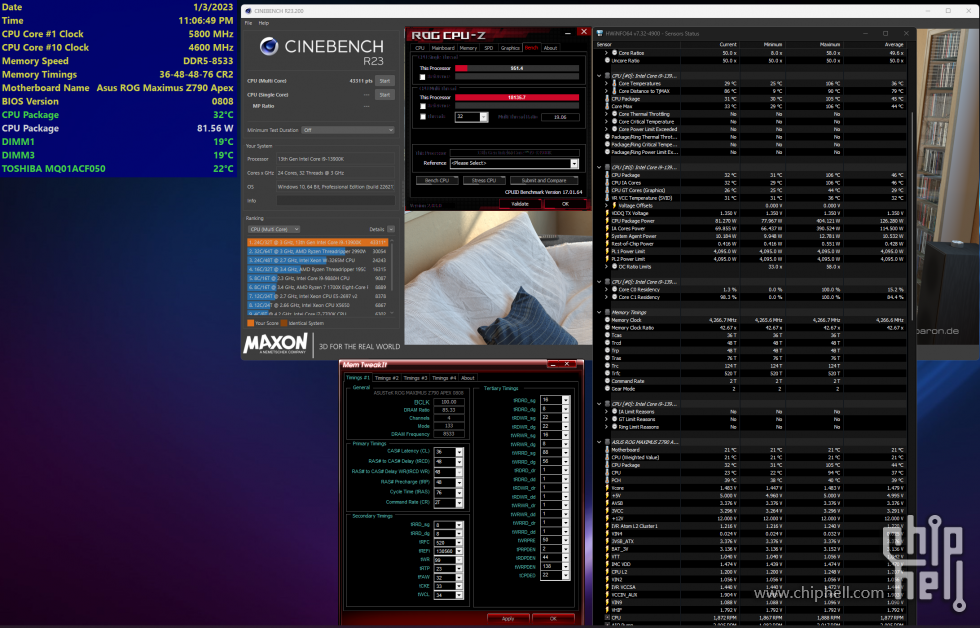This screenshot has height=628, width=980.
Task: Expand the OC Ratio Limits row
Action: 606,267
